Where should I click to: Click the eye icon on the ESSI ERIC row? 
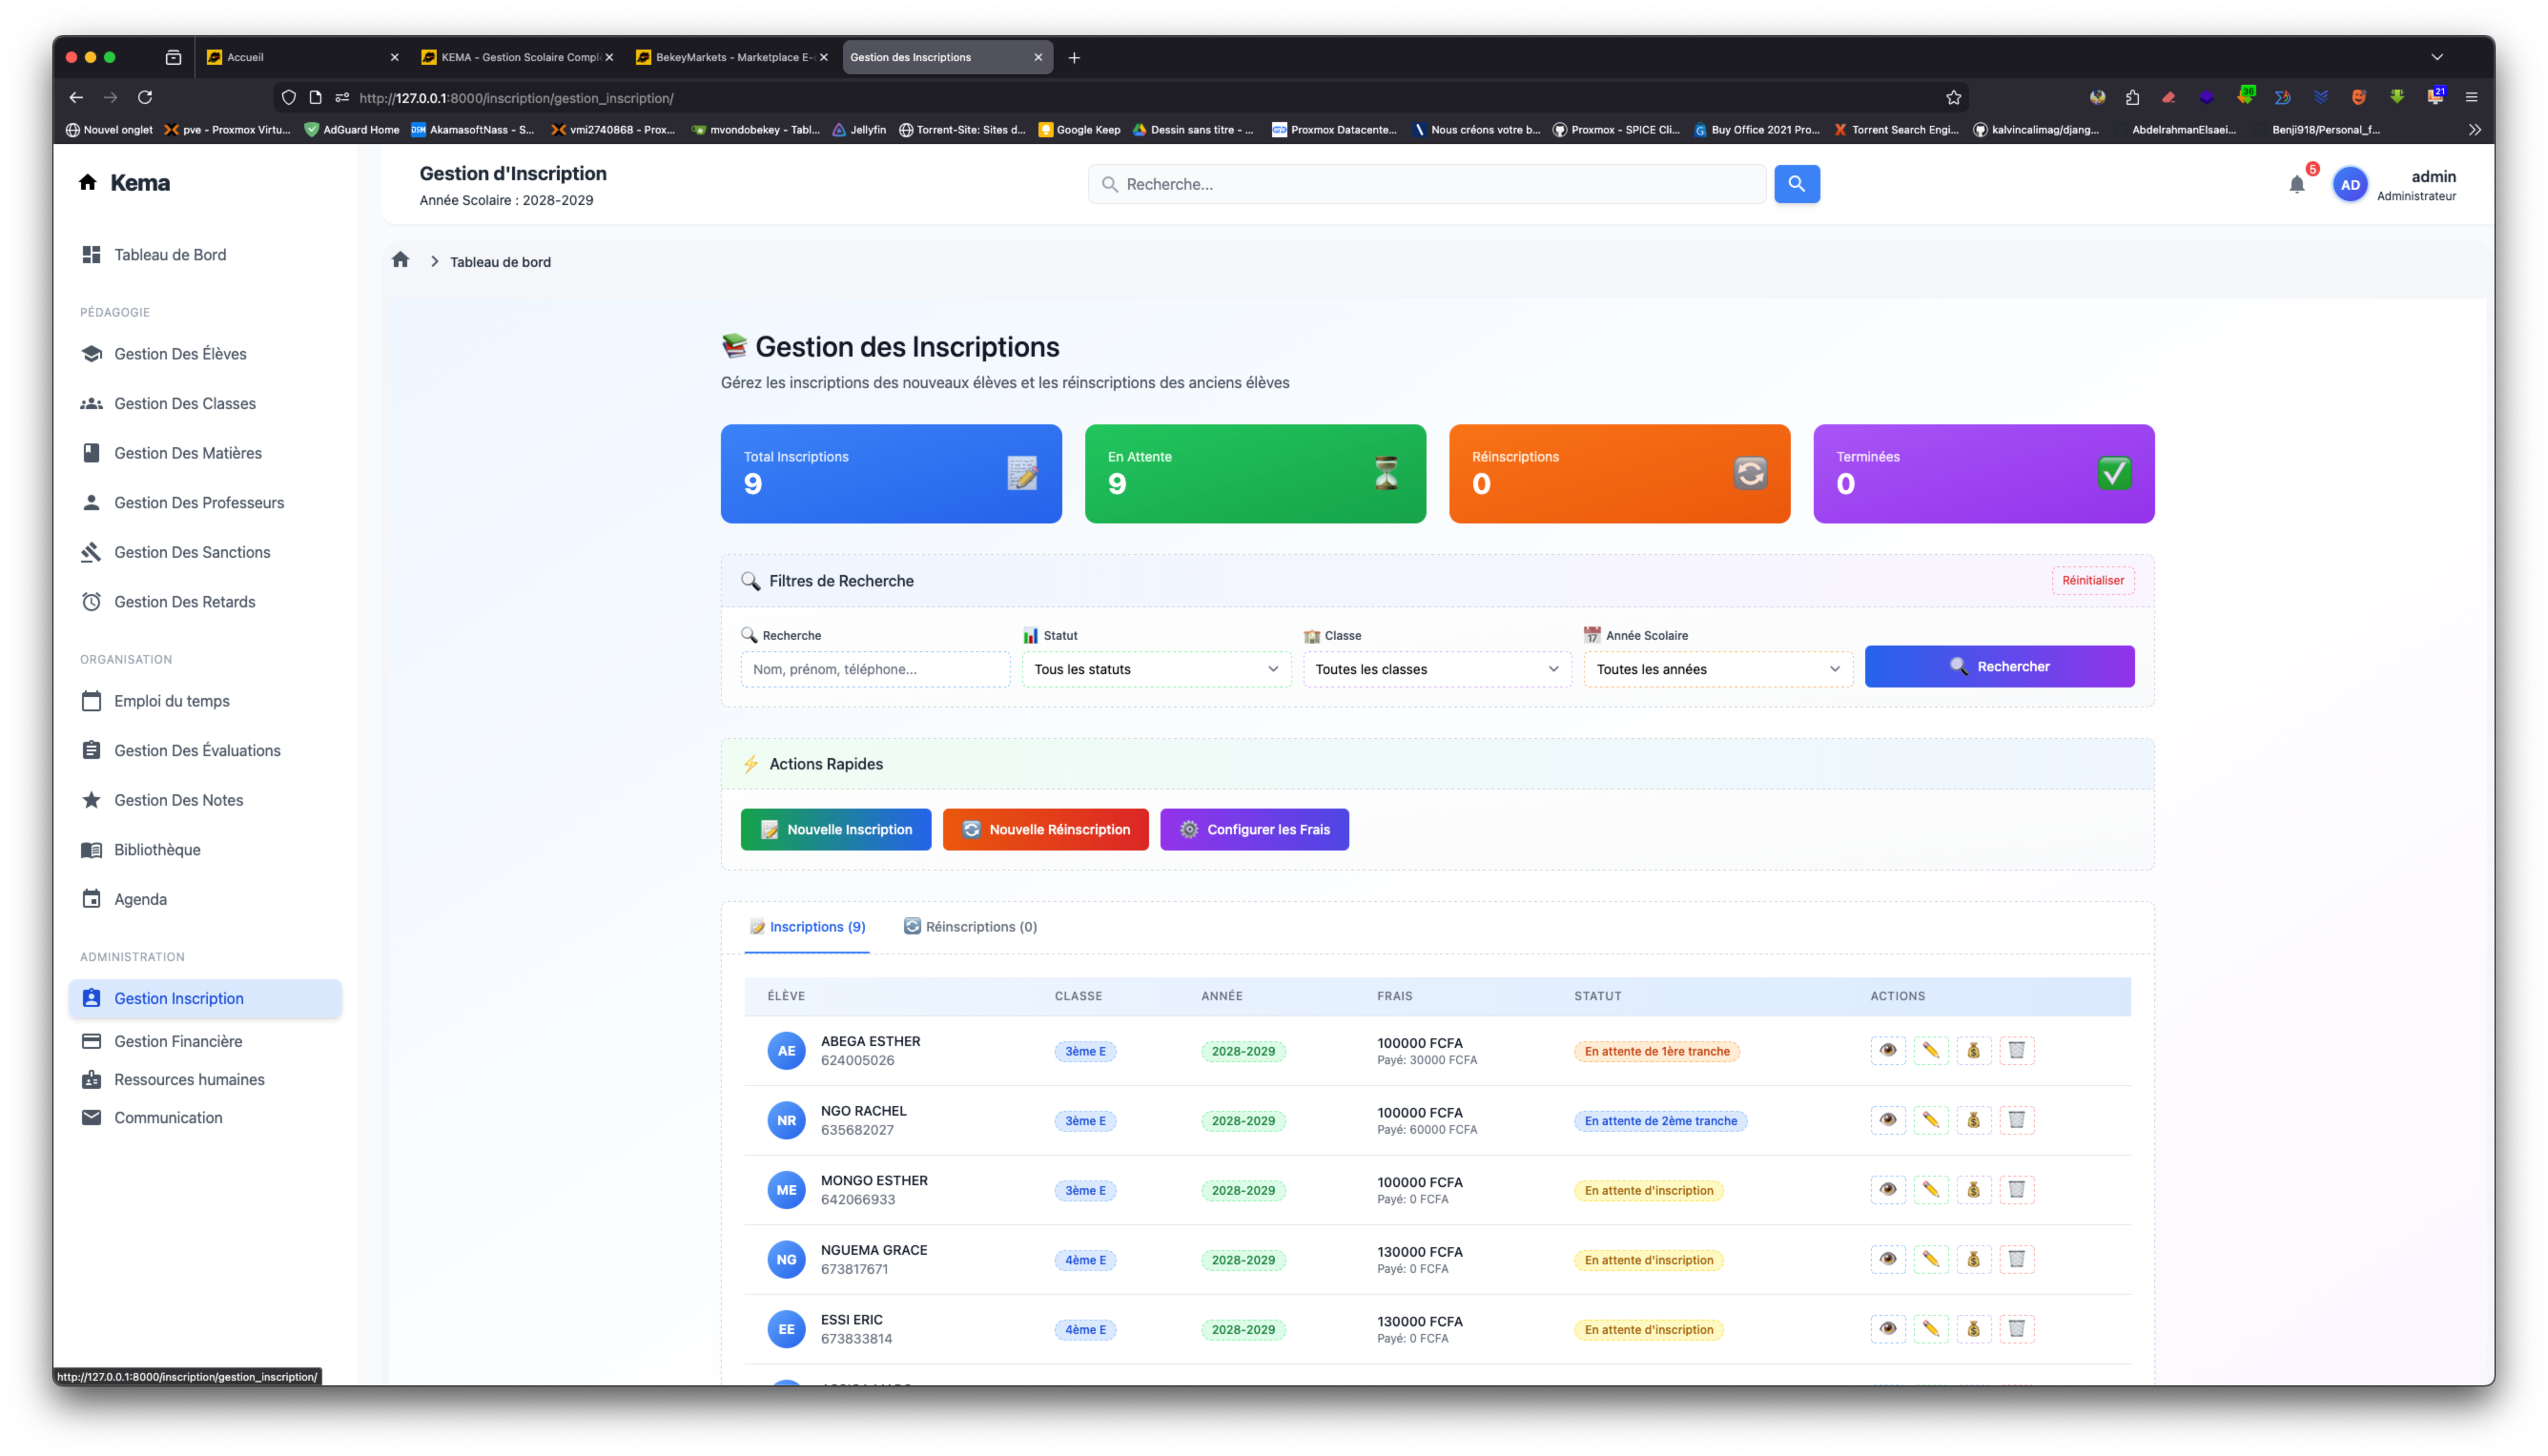(1887, 1329)
